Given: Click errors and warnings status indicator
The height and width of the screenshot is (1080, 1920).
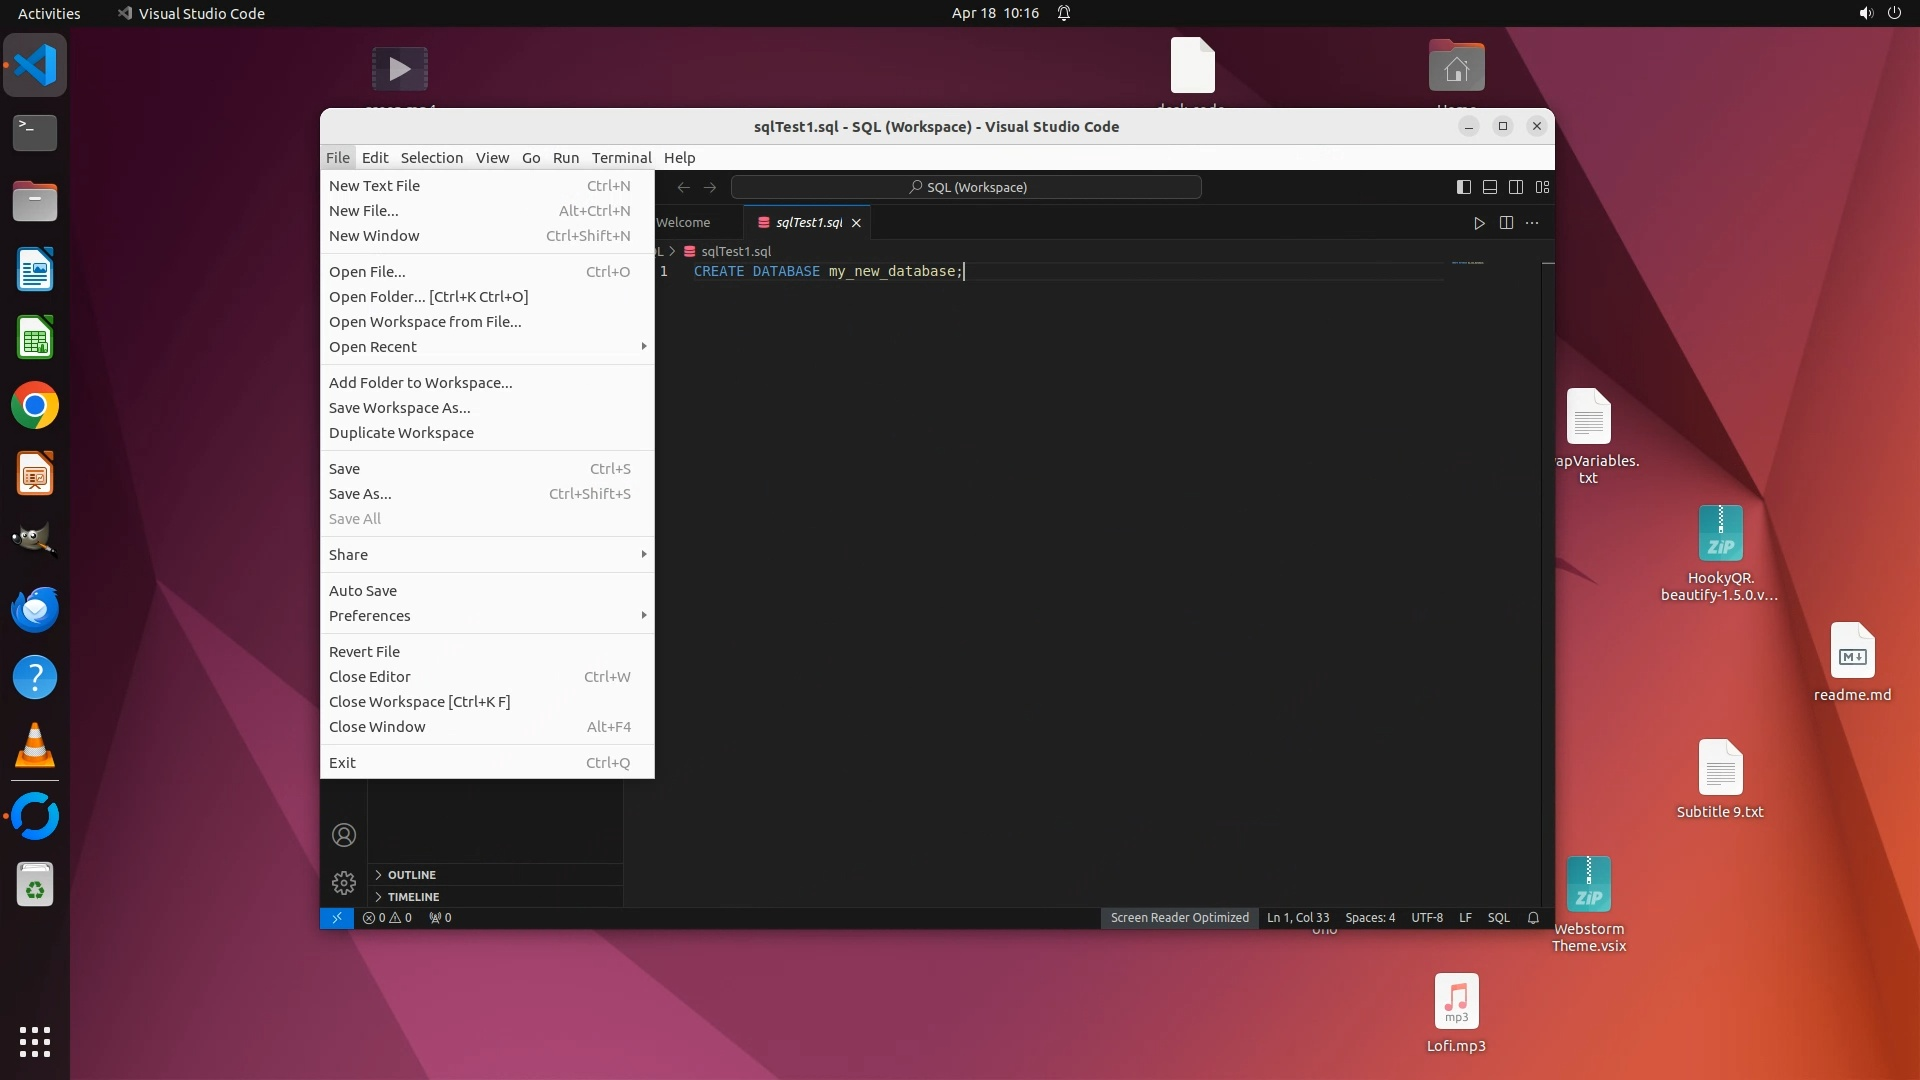Looking at the screenshot, I should coord(387,918).
